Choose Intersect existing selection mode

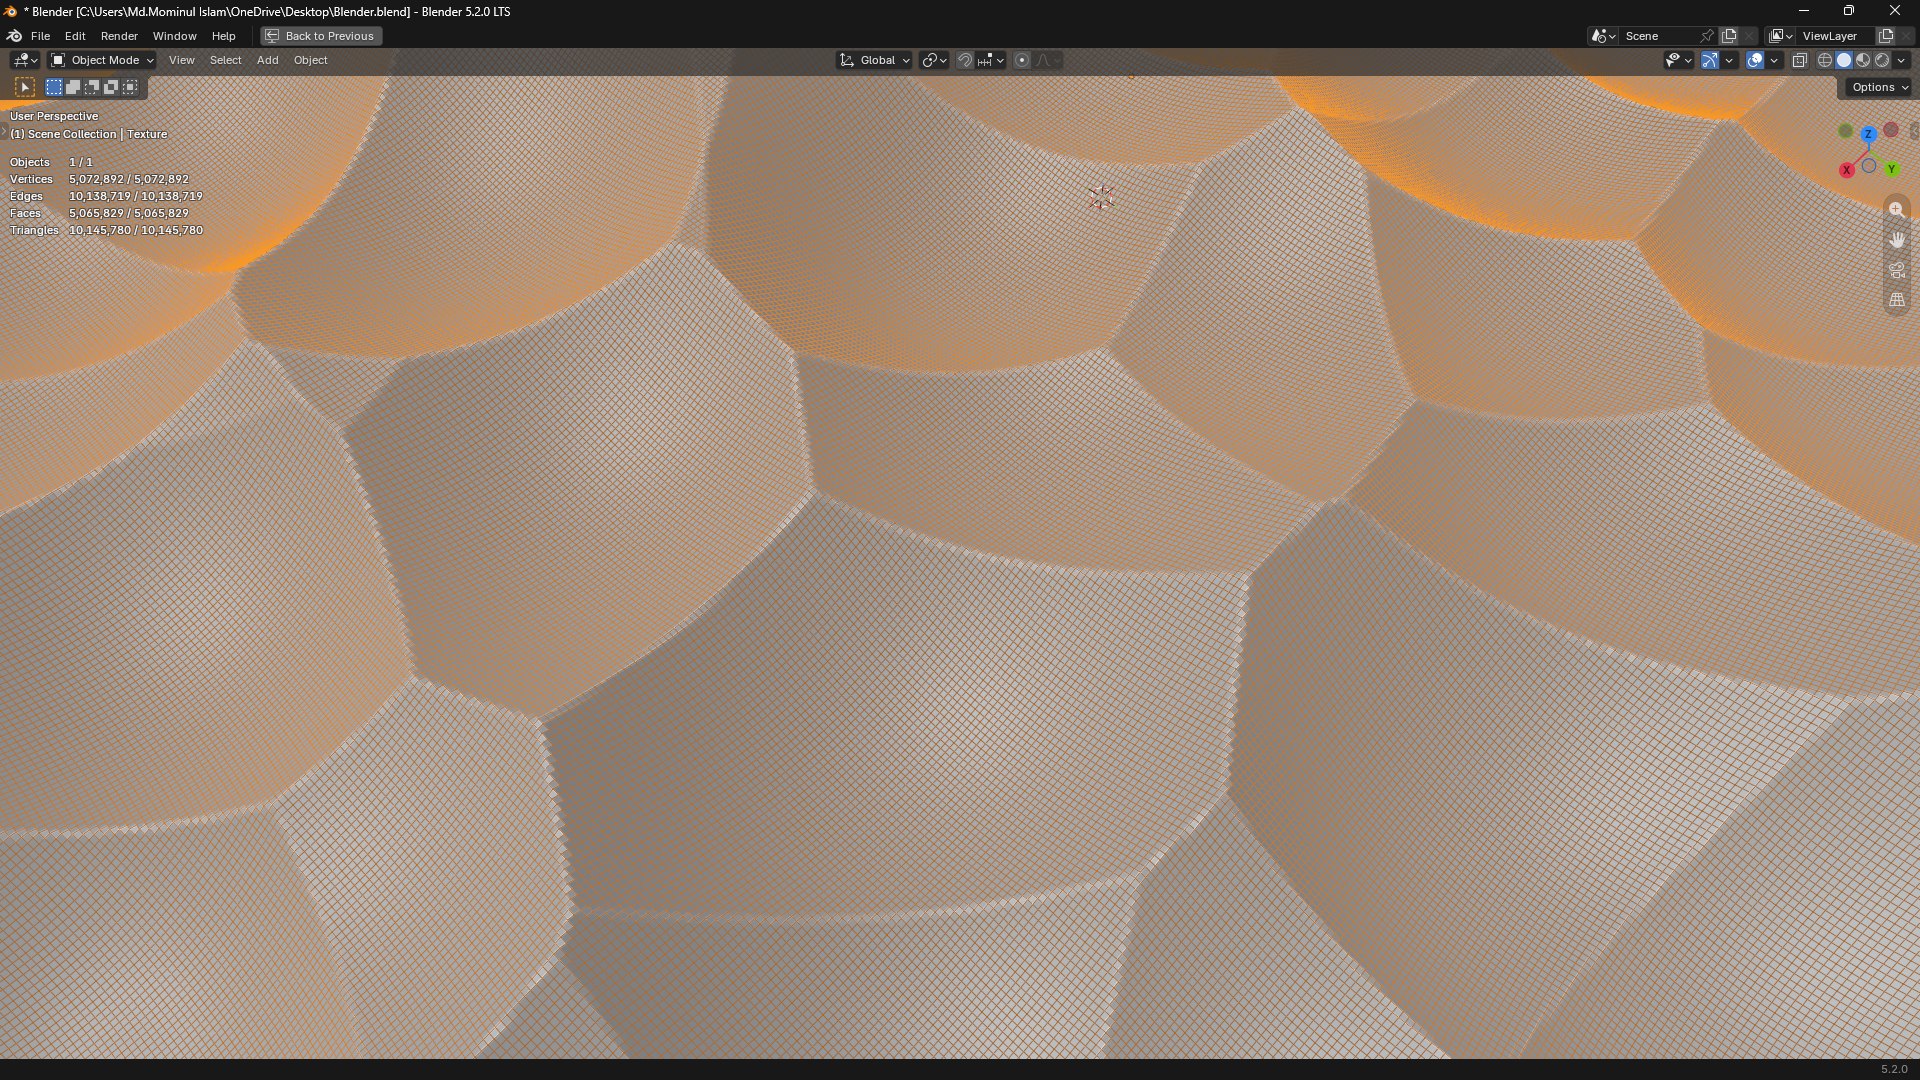coord(130,88)
